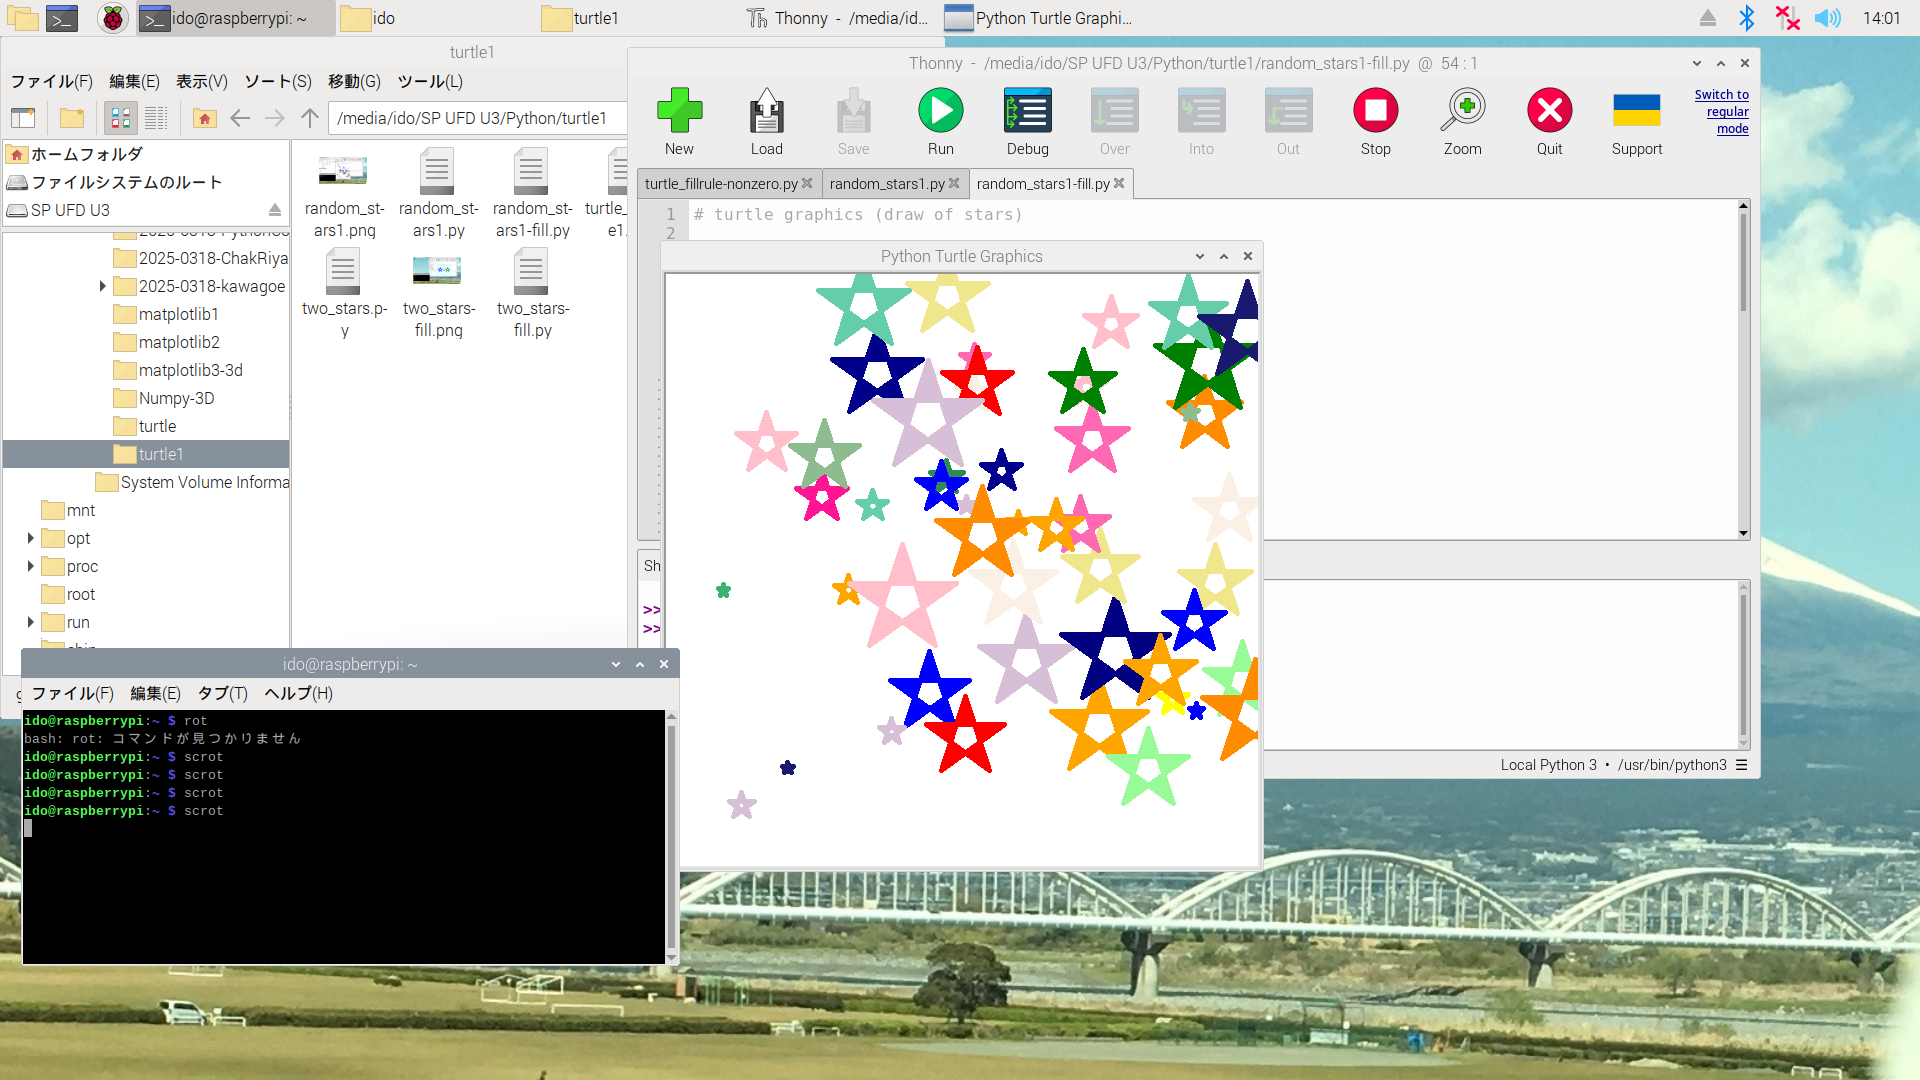The image size is (1920, 1080).
Task: Open the ツール(L) menu
Action: (x=430, y=82)
